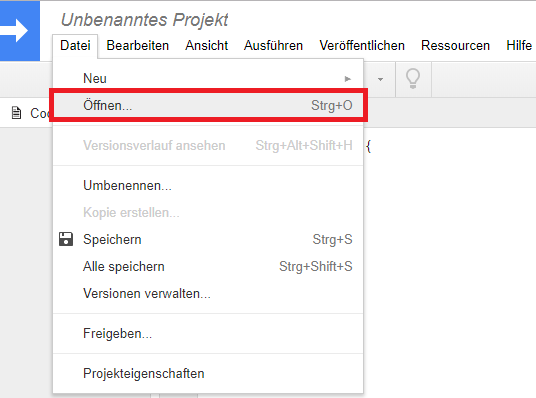Open the Ressourcen menu

(455, 45)
